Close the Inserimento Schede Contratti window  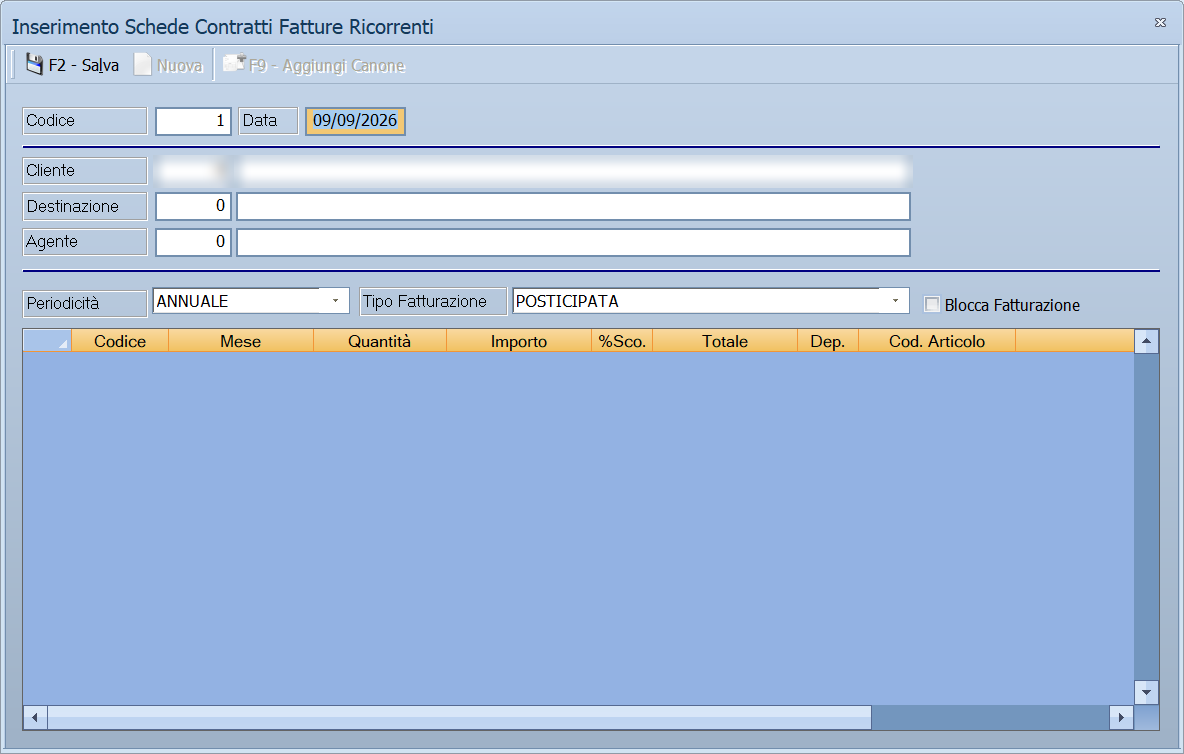pyautogui.click(x=1161, y=23)
